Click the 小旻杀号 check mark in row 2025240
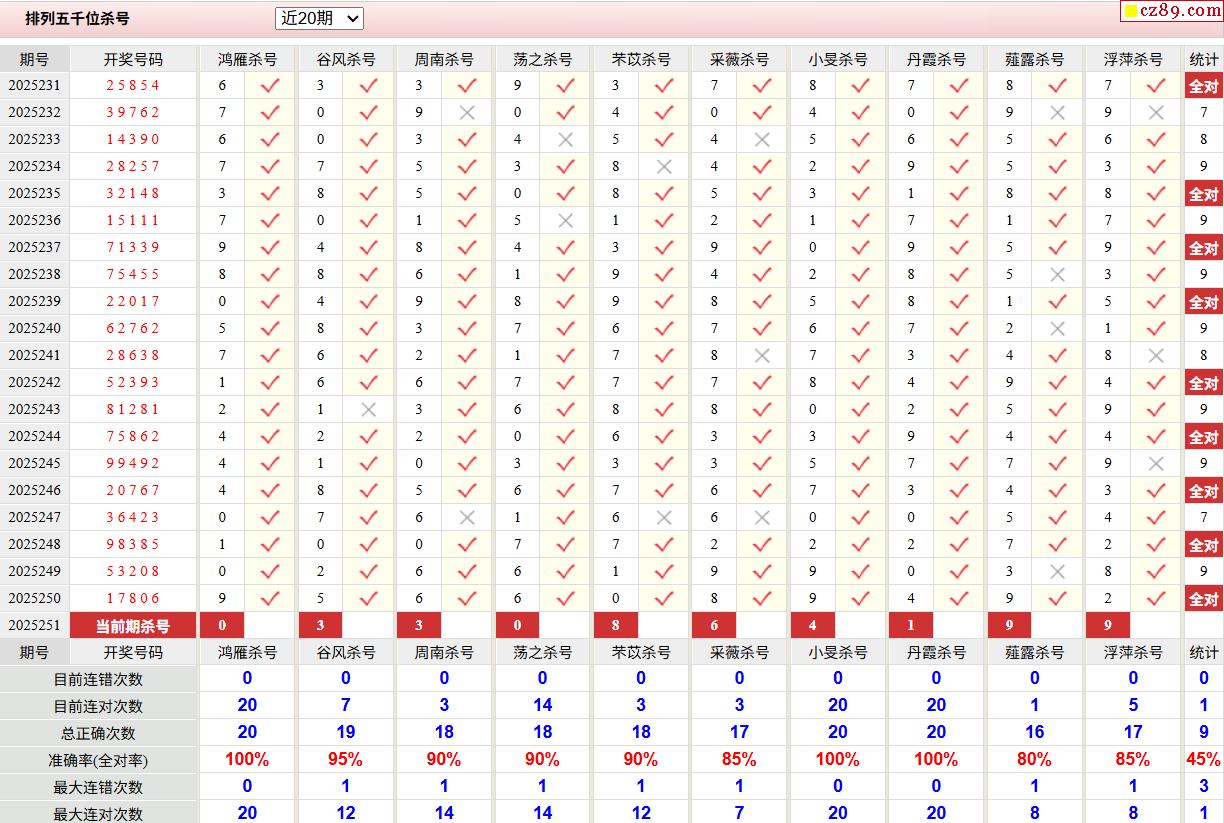1224x823 pixels. pos(860,329)
